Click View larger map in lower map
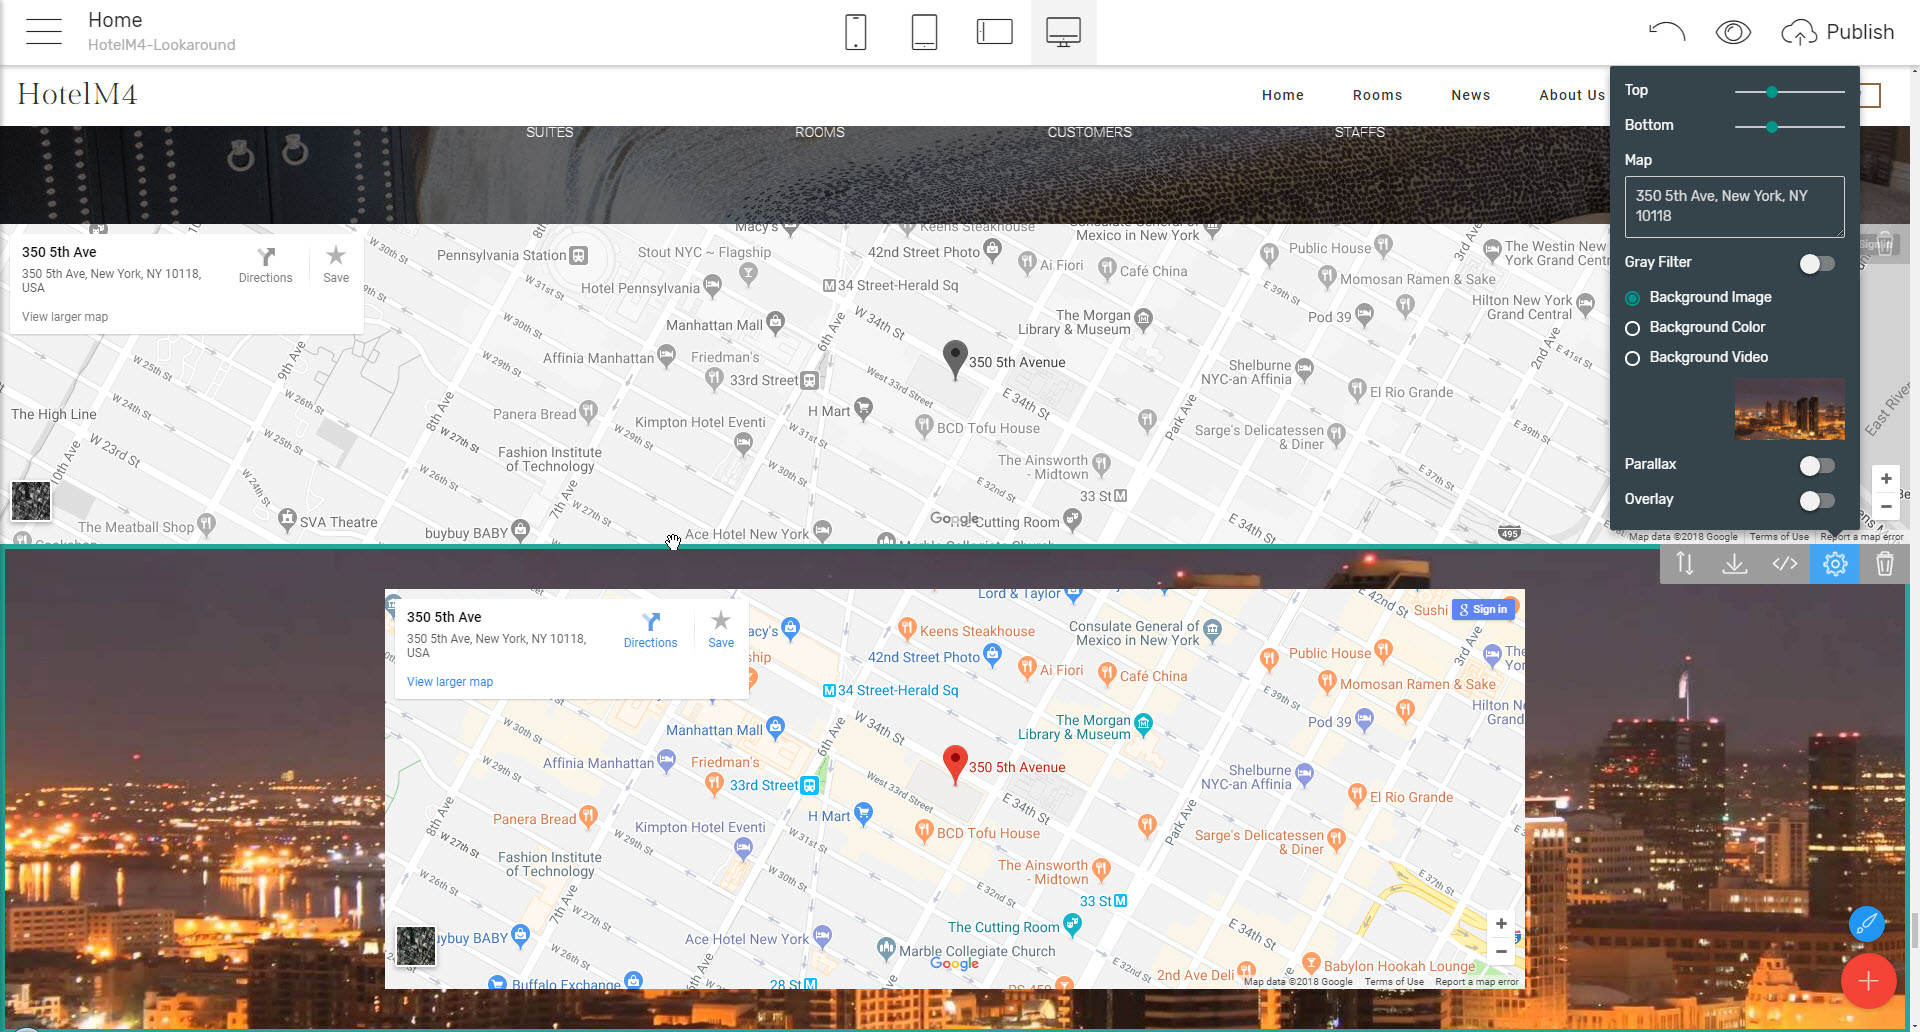 [x=450, y=682]
